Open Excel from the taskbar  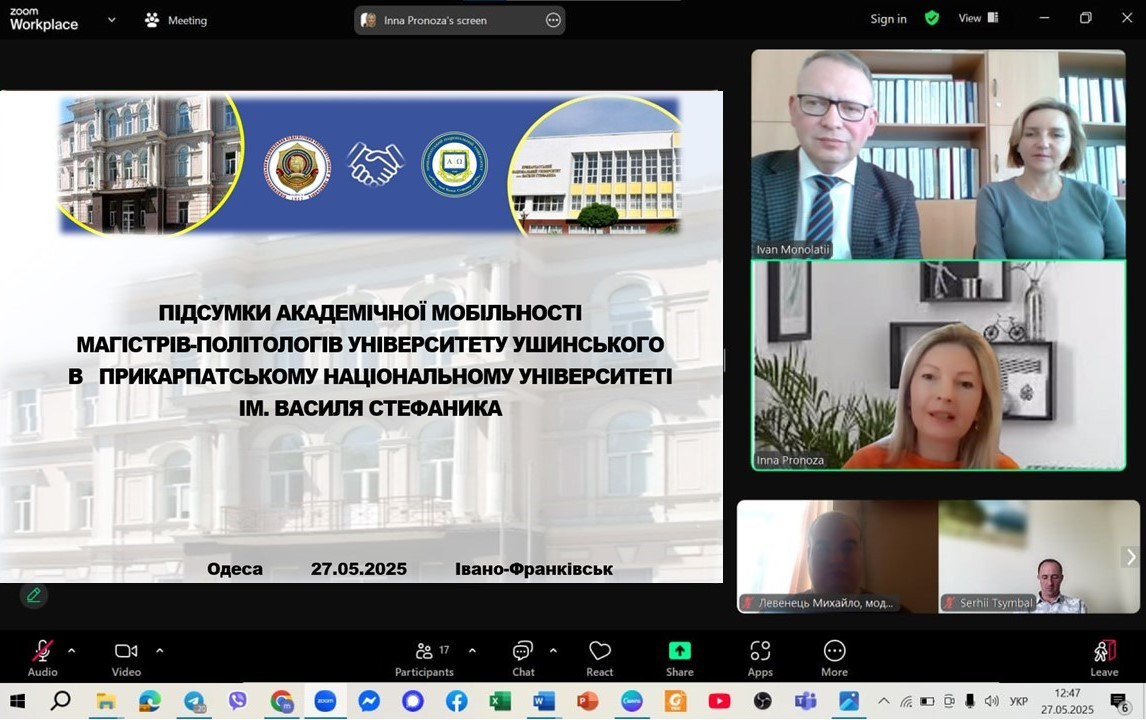501,702
